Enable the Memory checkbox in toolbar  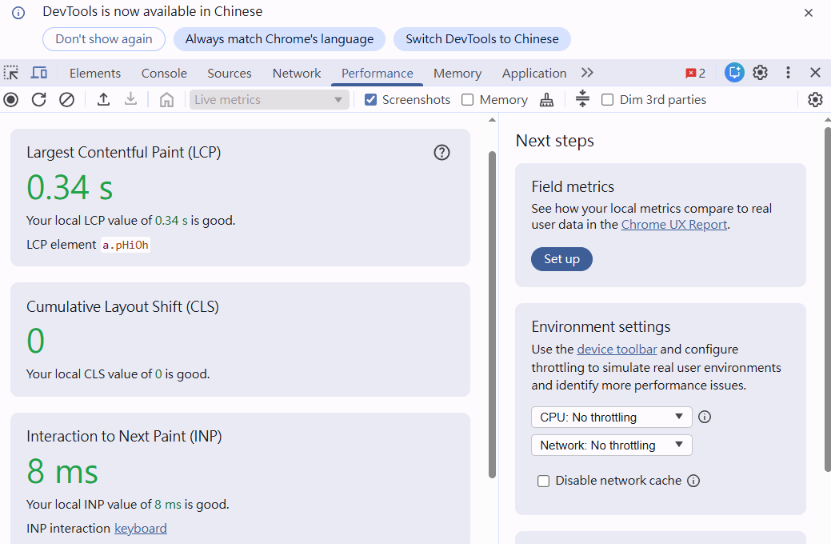467,100
